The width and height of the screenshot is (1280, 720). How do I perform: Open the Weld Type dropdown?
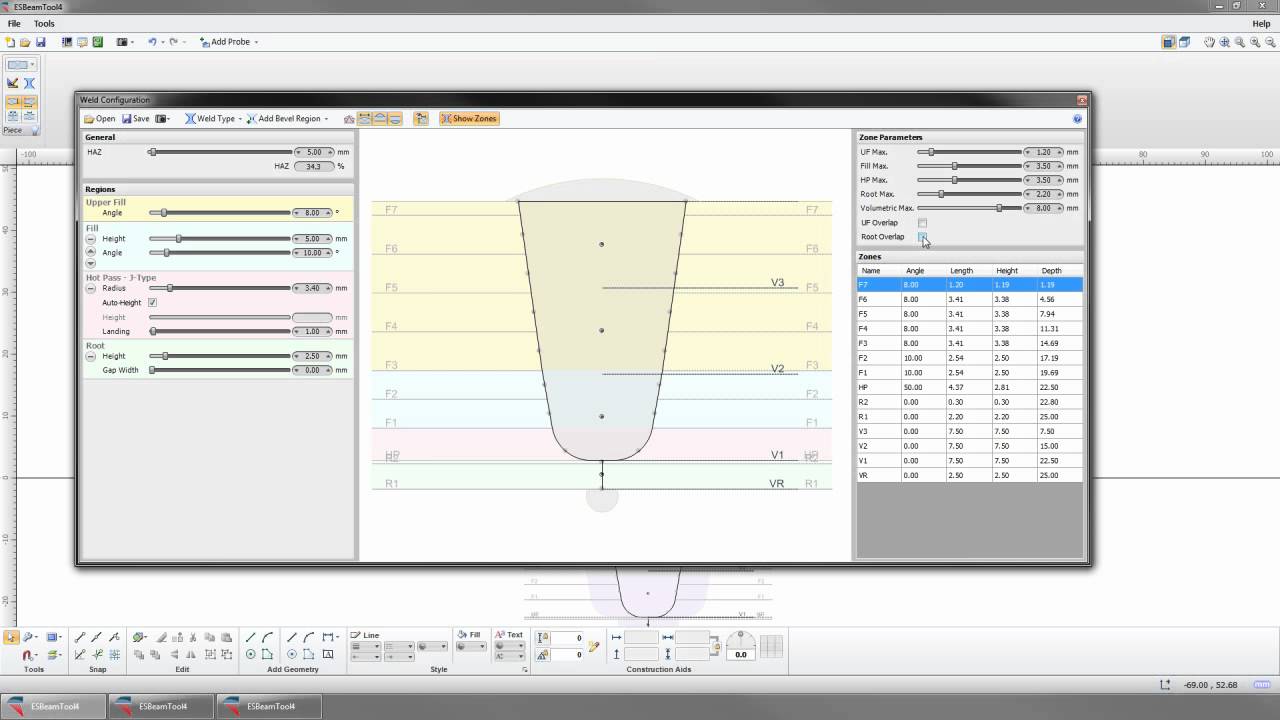(x=213, y=118)
